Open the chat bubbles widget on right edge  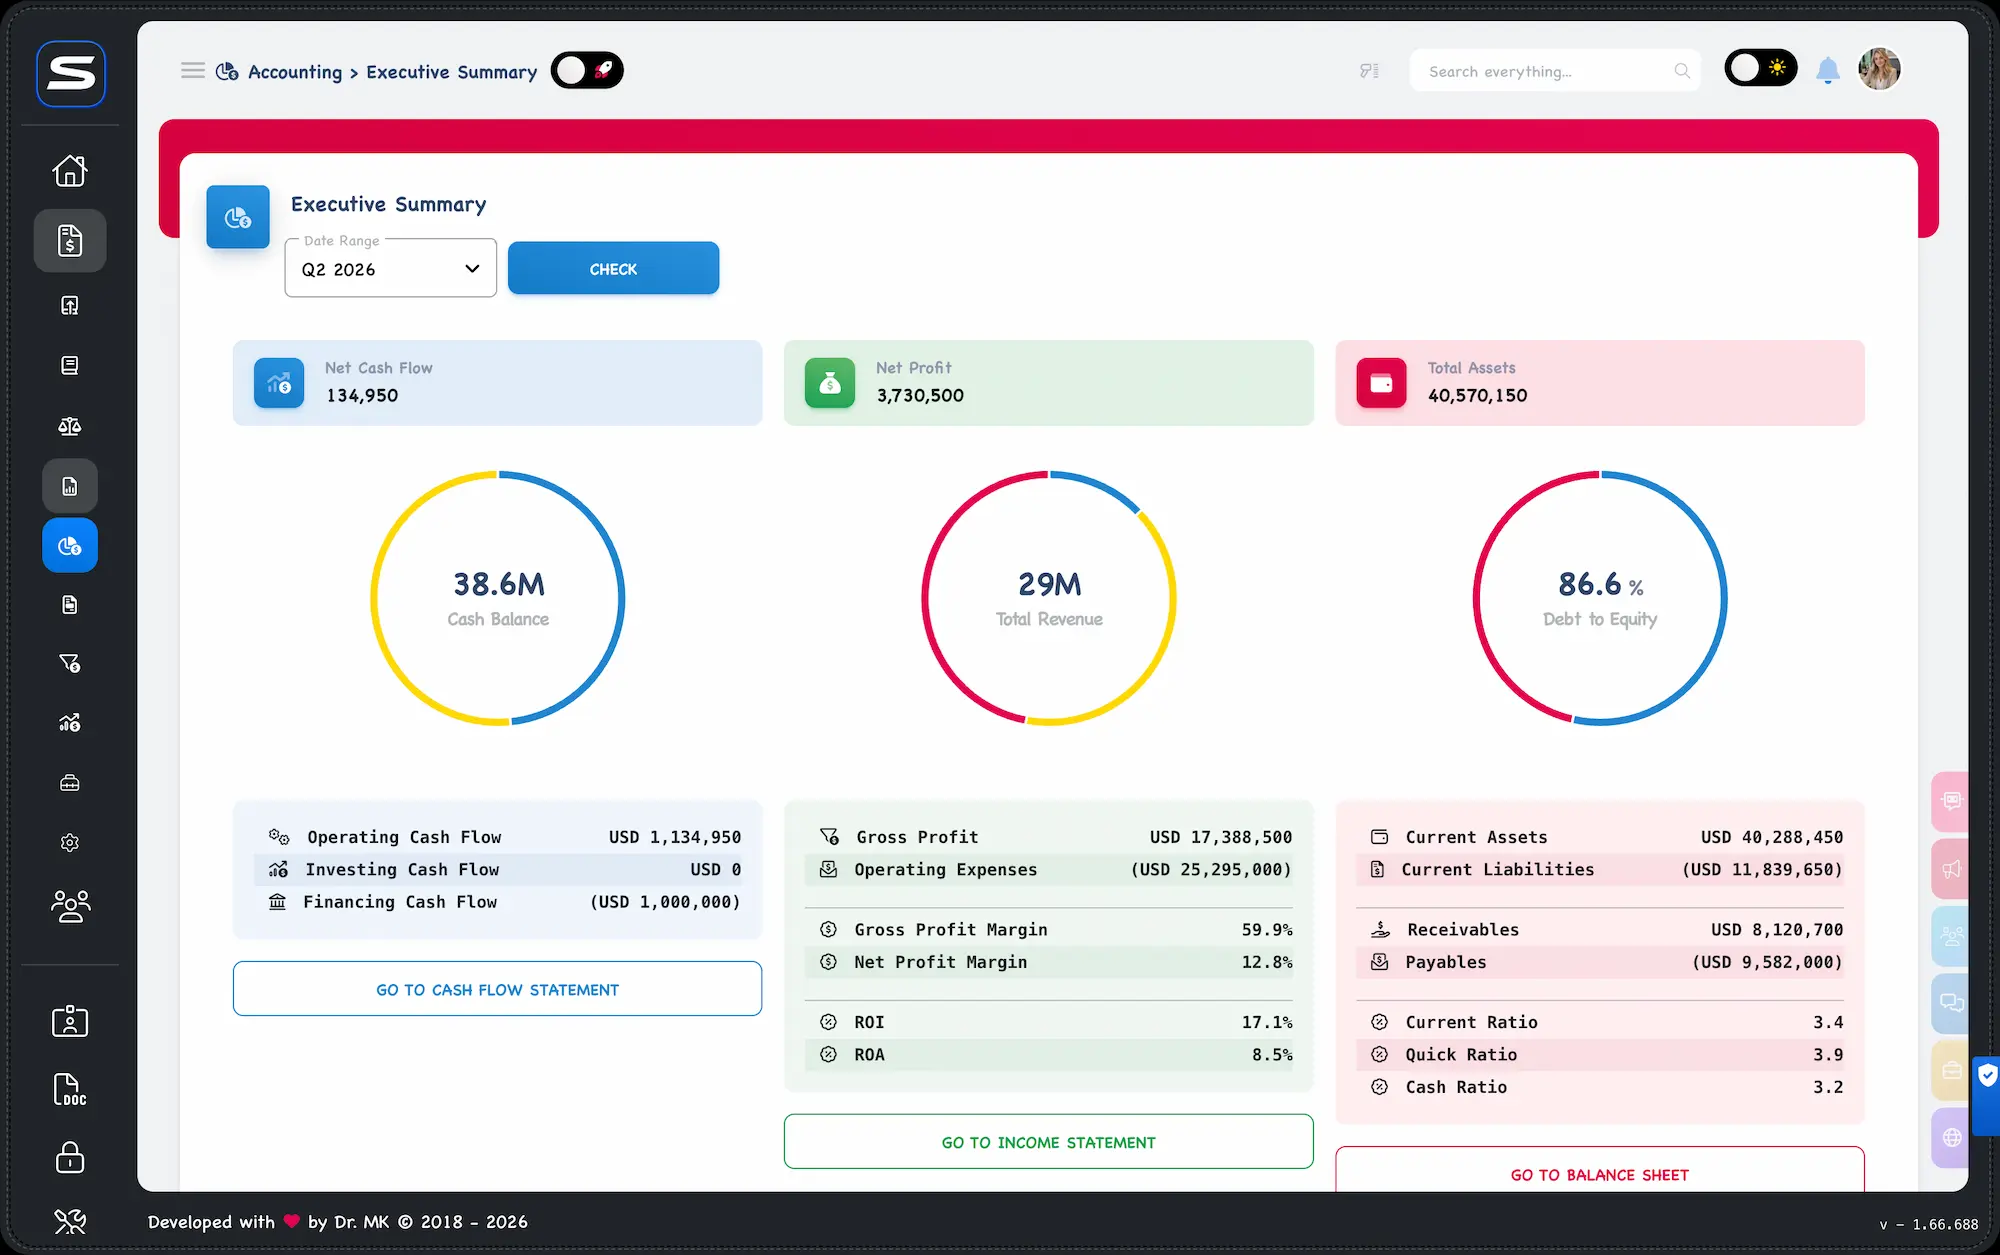[x=1951, y=1003]
